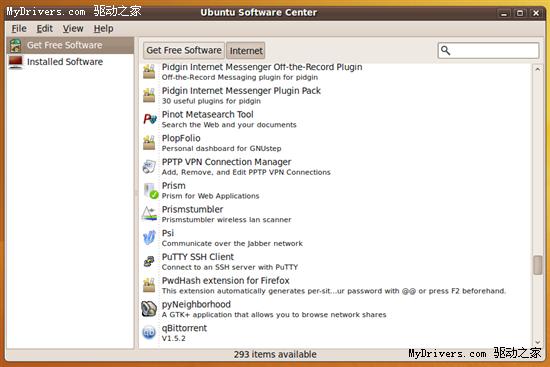Select Get Free Software in the sidebar
Viewport: 550px width, 367px height.
(70, 45)
